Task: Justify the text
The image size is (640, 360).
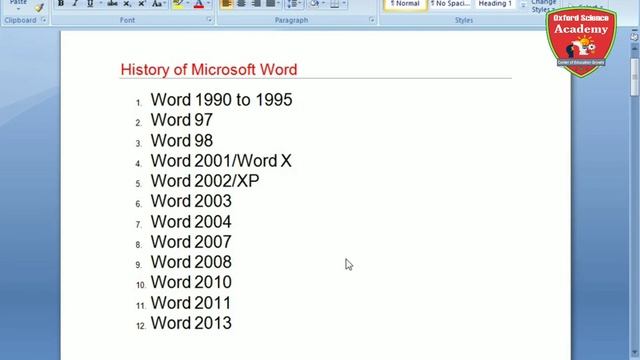Action: coord(271,4)
